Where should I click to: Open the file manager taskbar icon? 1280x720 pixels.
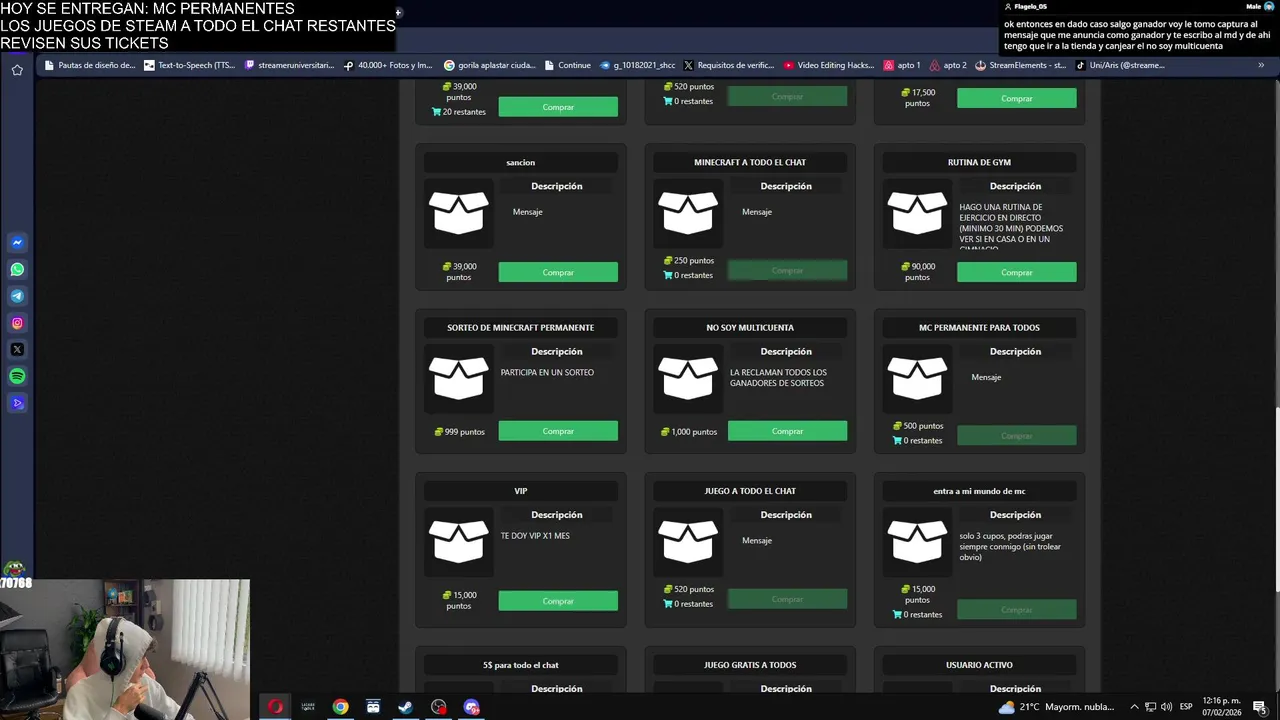coord(373,707)
